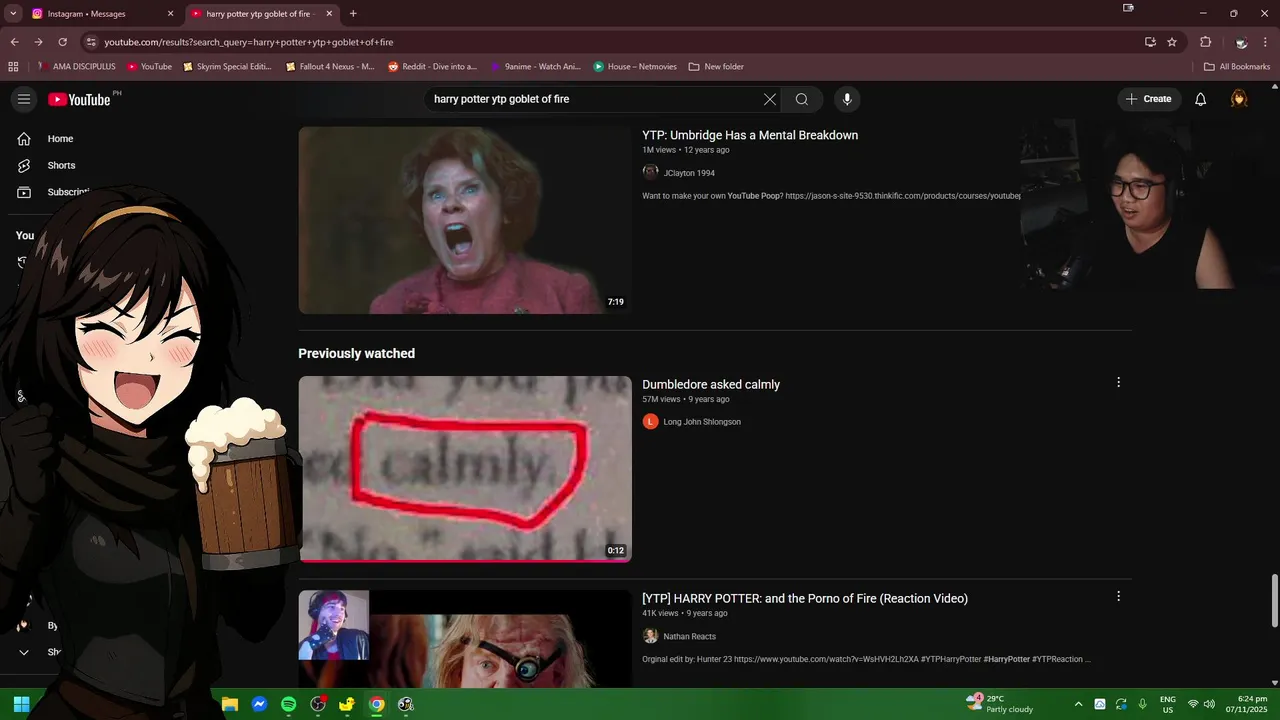1280x720 pixels.
Task: Open Reddit - Dive into bookmark
Action: pos(433,67)
